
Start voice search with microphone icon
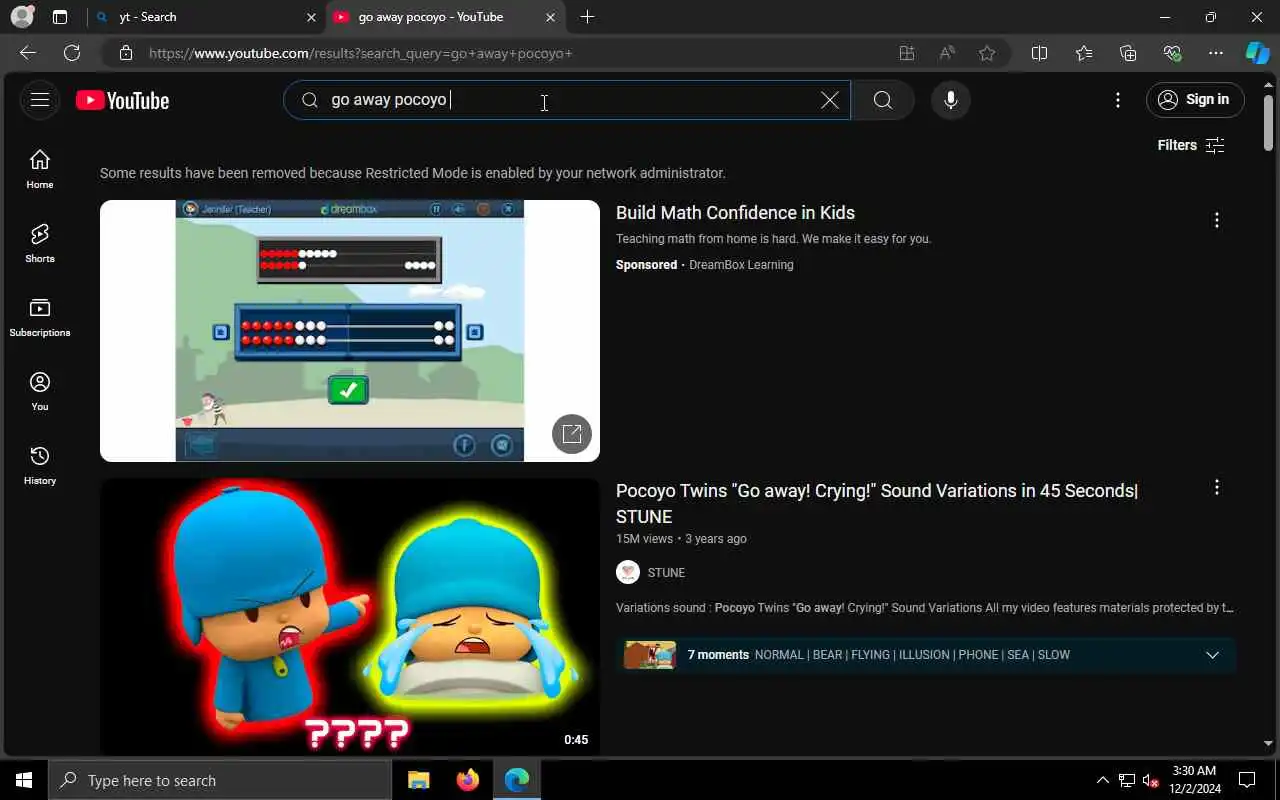pyautogui.click(x=951, y=100)
